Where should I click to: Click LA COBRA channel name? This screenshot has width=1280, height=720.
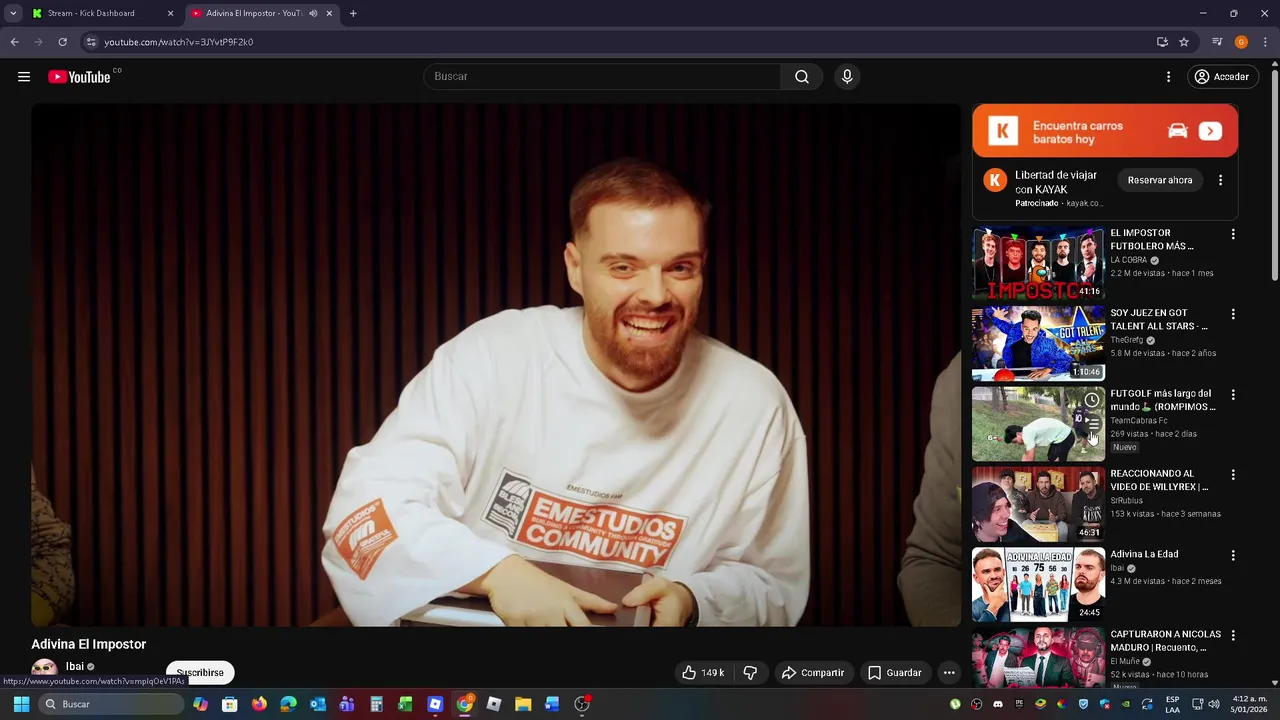point(1128,260)
